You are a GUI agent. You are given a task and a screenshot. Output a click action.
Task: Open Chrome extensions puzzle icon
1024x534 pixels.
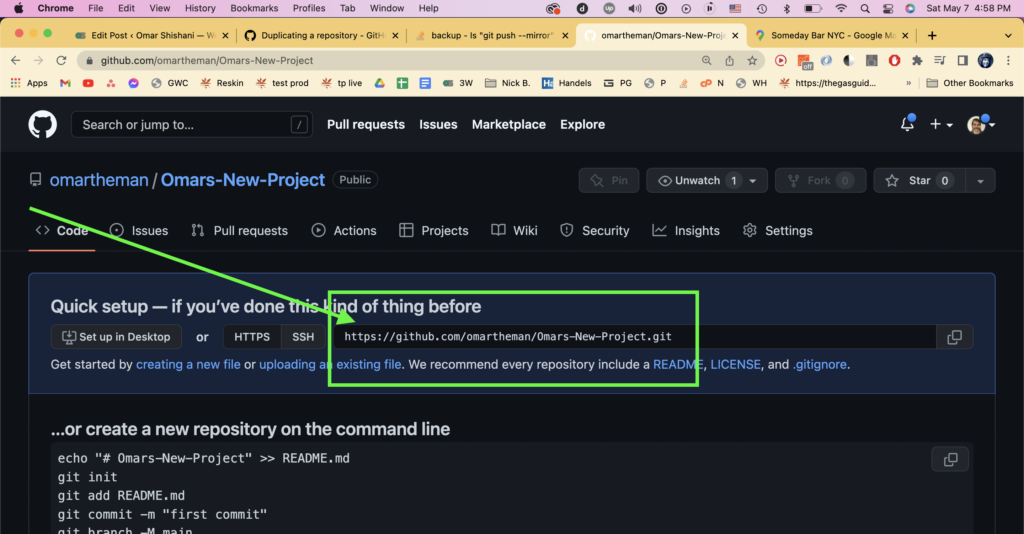coord(917,60)
